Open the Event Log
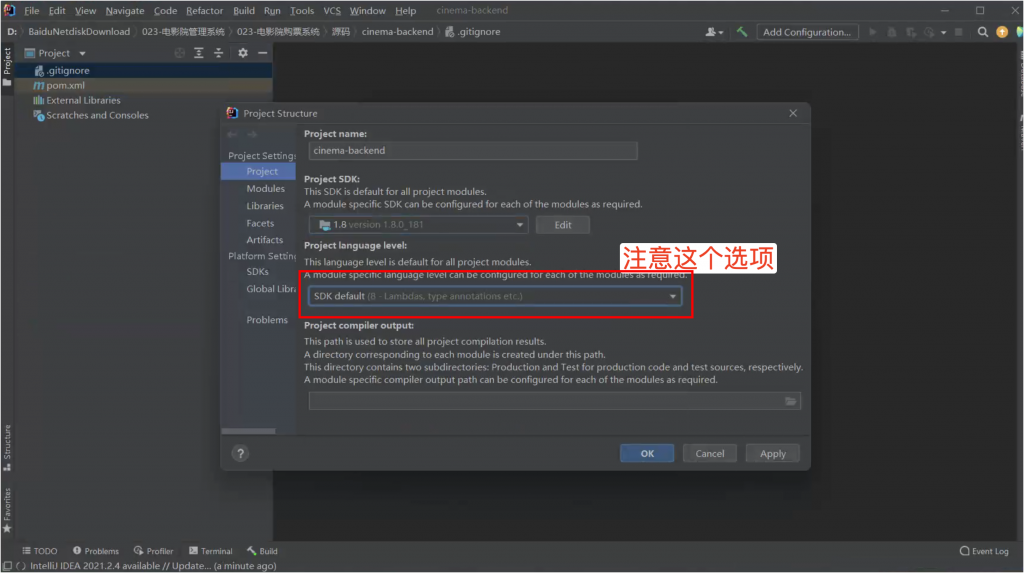1024x573 pixels. click(984, 551)
